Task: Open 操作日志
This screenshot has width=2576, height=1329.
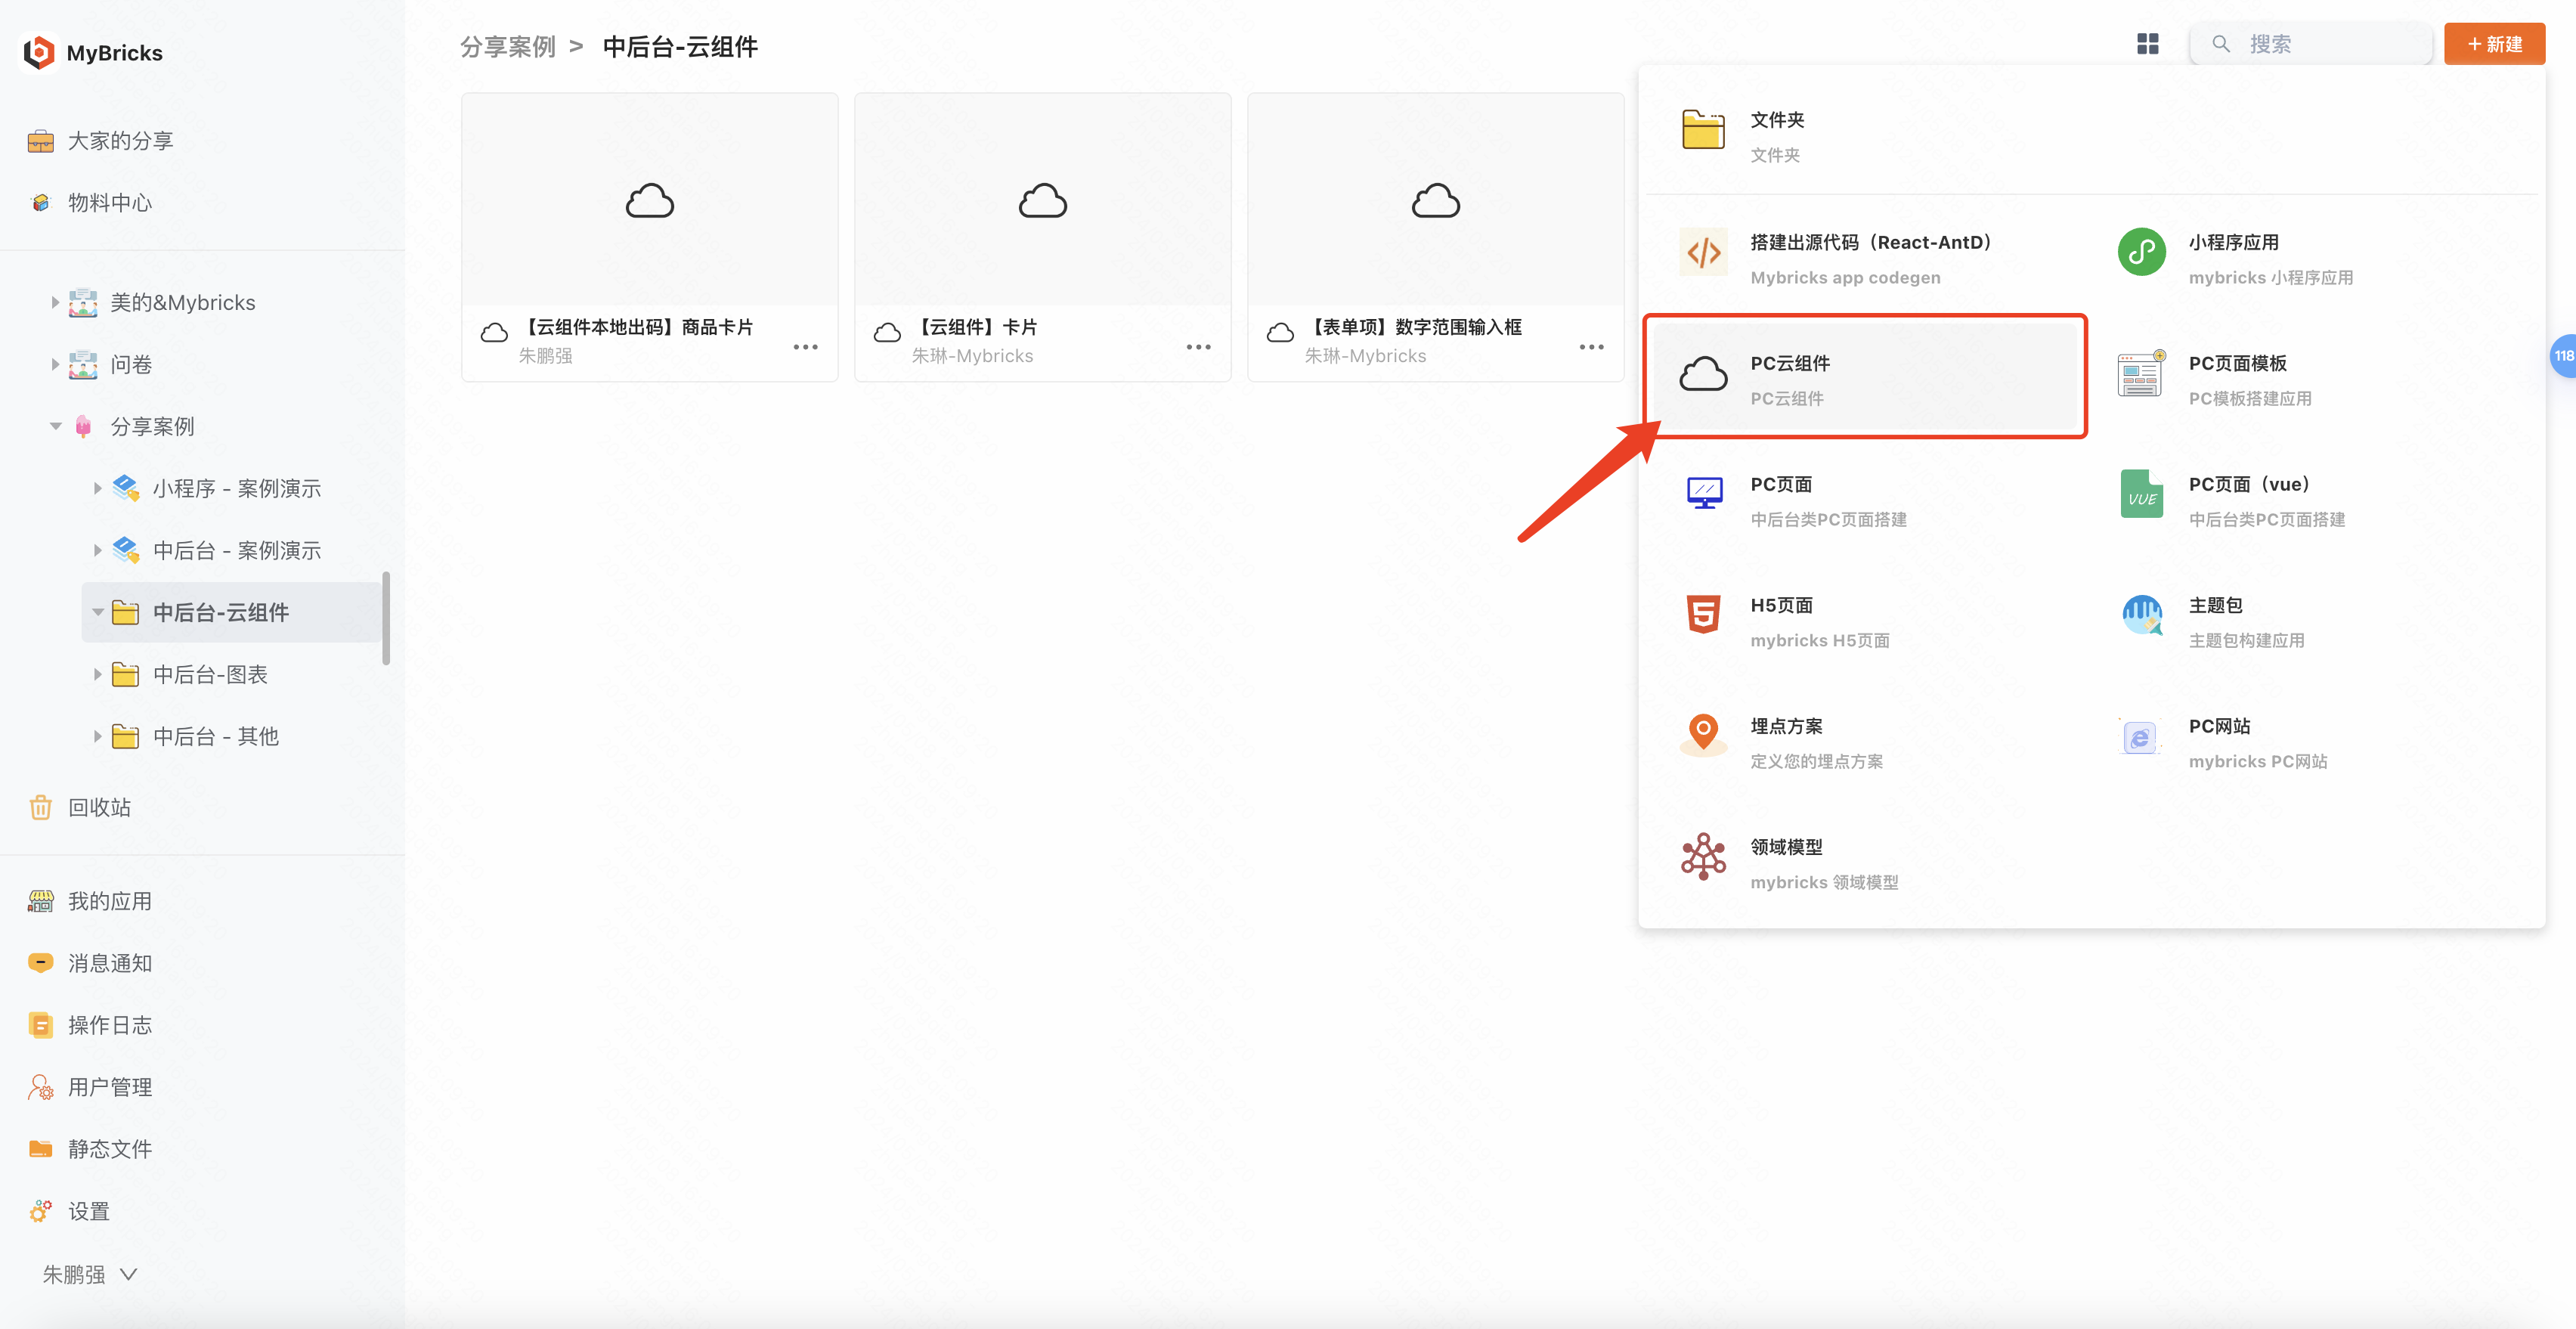Action: (x=90, y=1025)
